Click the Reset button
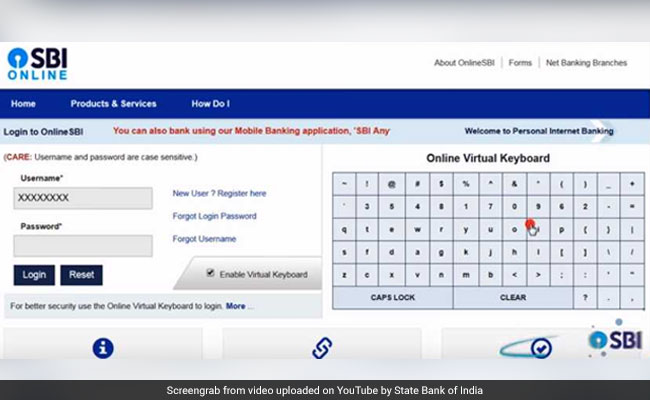Image resolution: width=650 pixels, height=400 pixels. (x=81, y=275)
